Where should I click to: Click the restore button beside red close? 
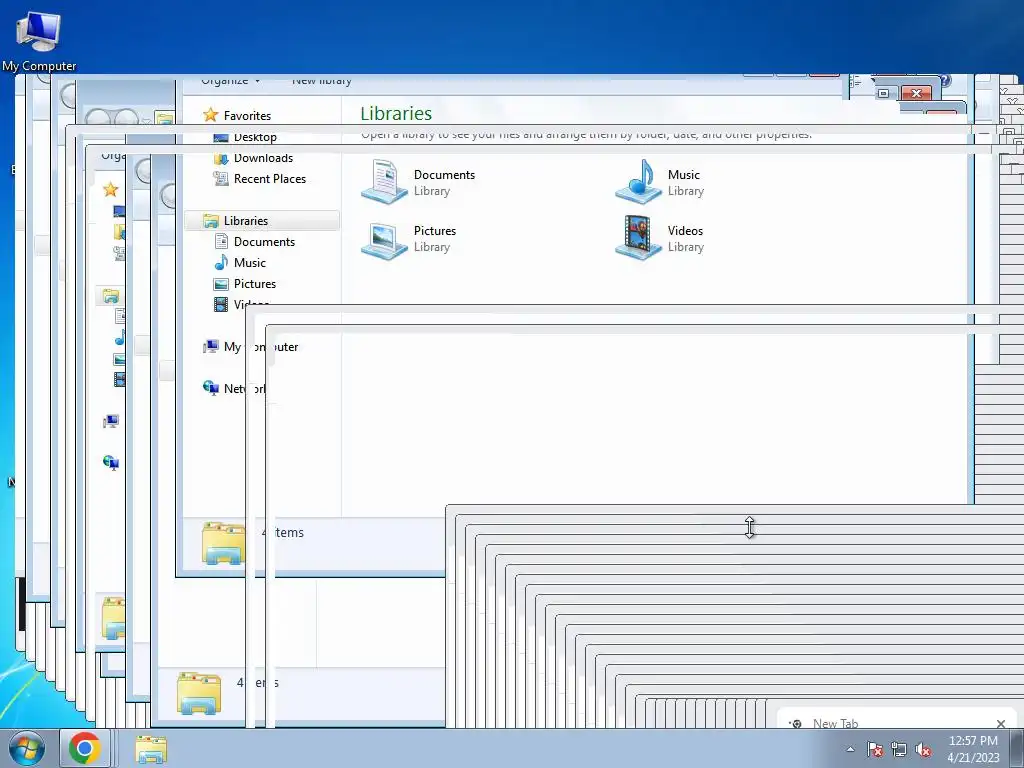coord(884,93)
